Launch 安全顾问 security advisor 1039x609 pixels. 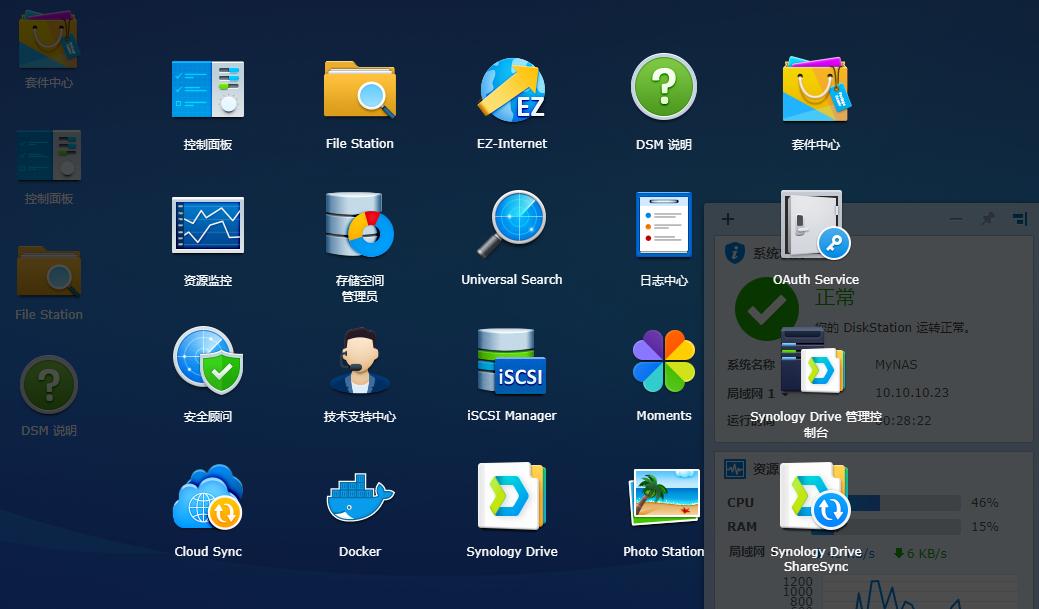[x=208, y=360]
